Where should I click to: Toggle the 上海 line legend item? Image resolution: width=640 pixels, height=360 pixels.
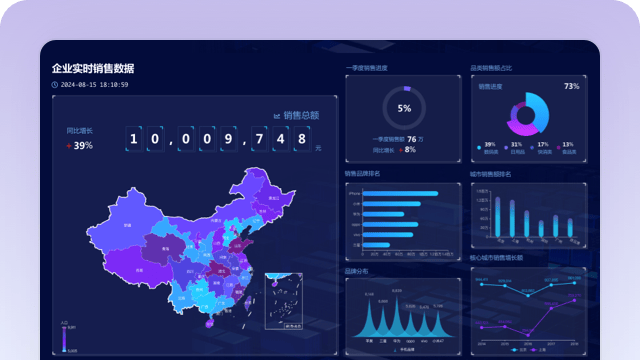click(x=538, y=350)
